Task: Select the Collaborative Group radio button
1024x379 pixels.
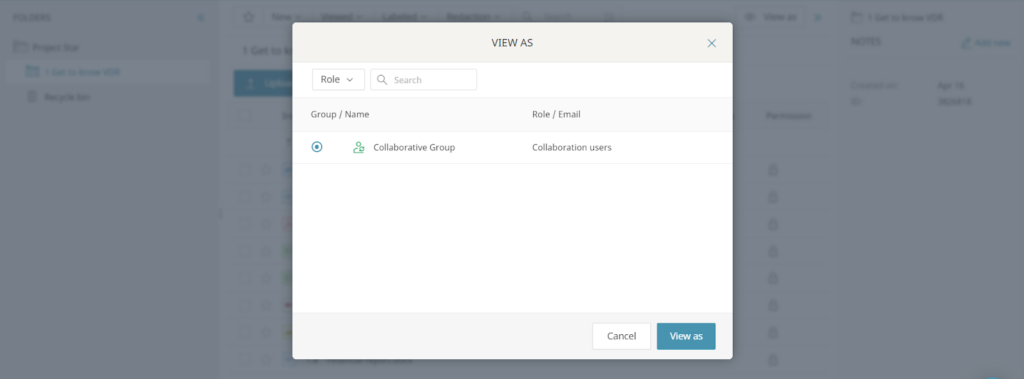Action: coord(317,147)
